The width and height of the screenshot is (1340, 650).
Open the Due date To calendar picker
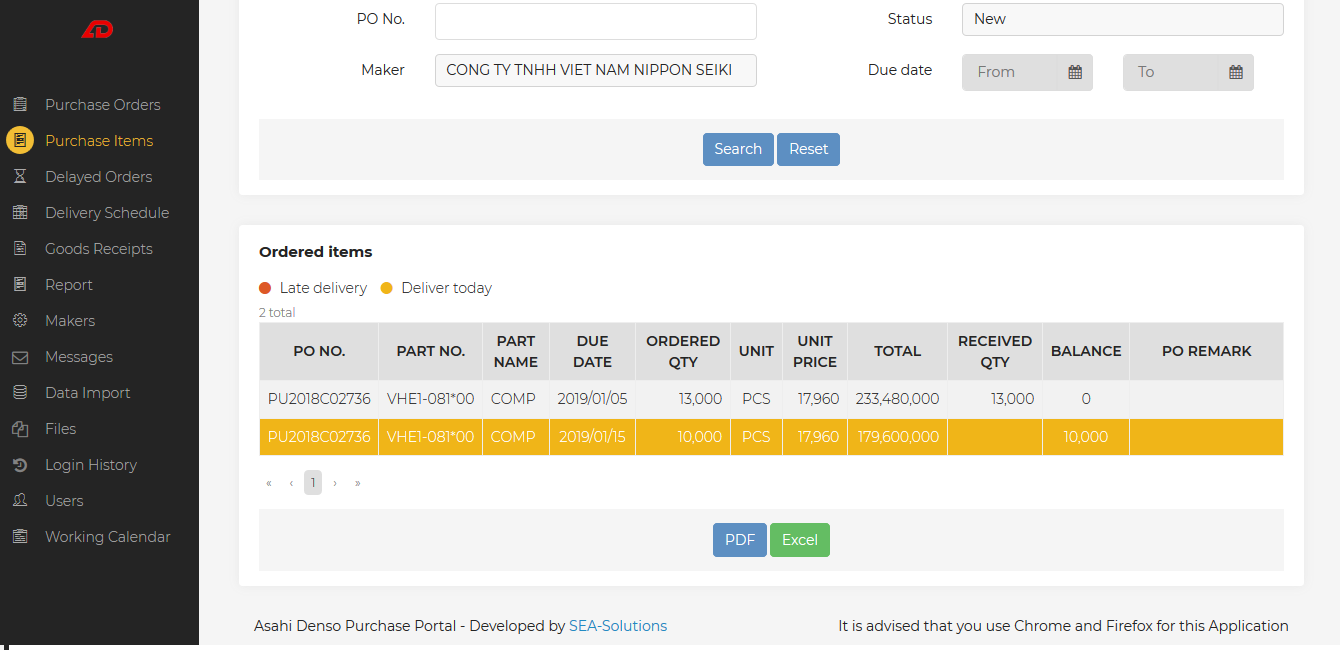coord(1235,72)
